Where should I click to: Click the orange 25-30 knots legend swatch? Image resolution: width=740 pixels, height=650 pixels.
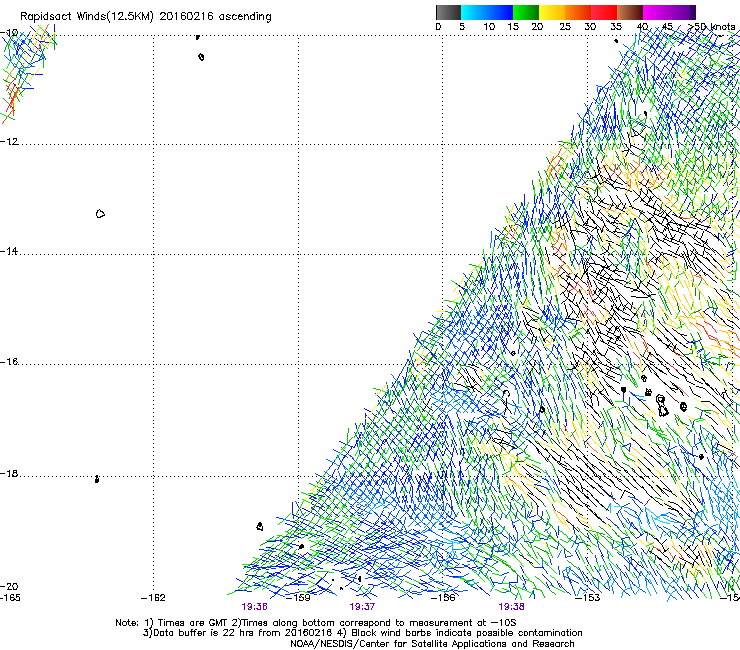click(578, 12)
